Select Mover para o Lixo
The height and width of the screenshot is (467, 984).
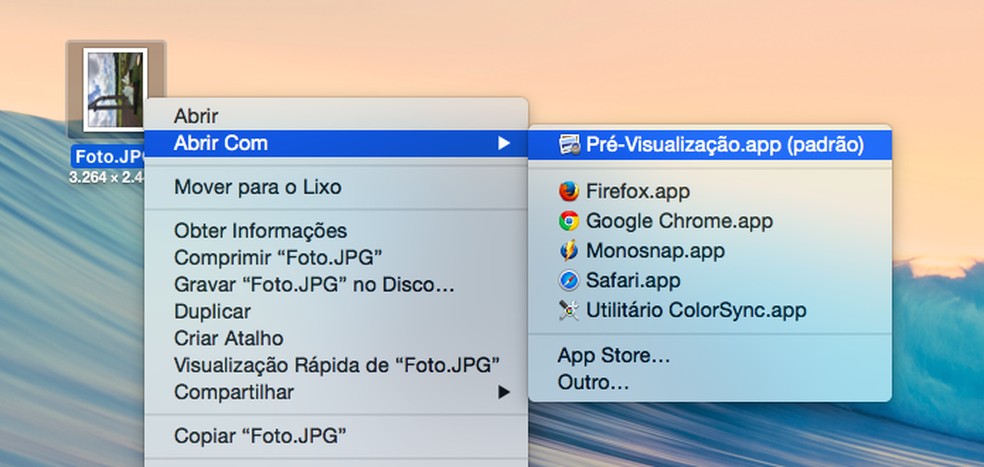[336, 187]
